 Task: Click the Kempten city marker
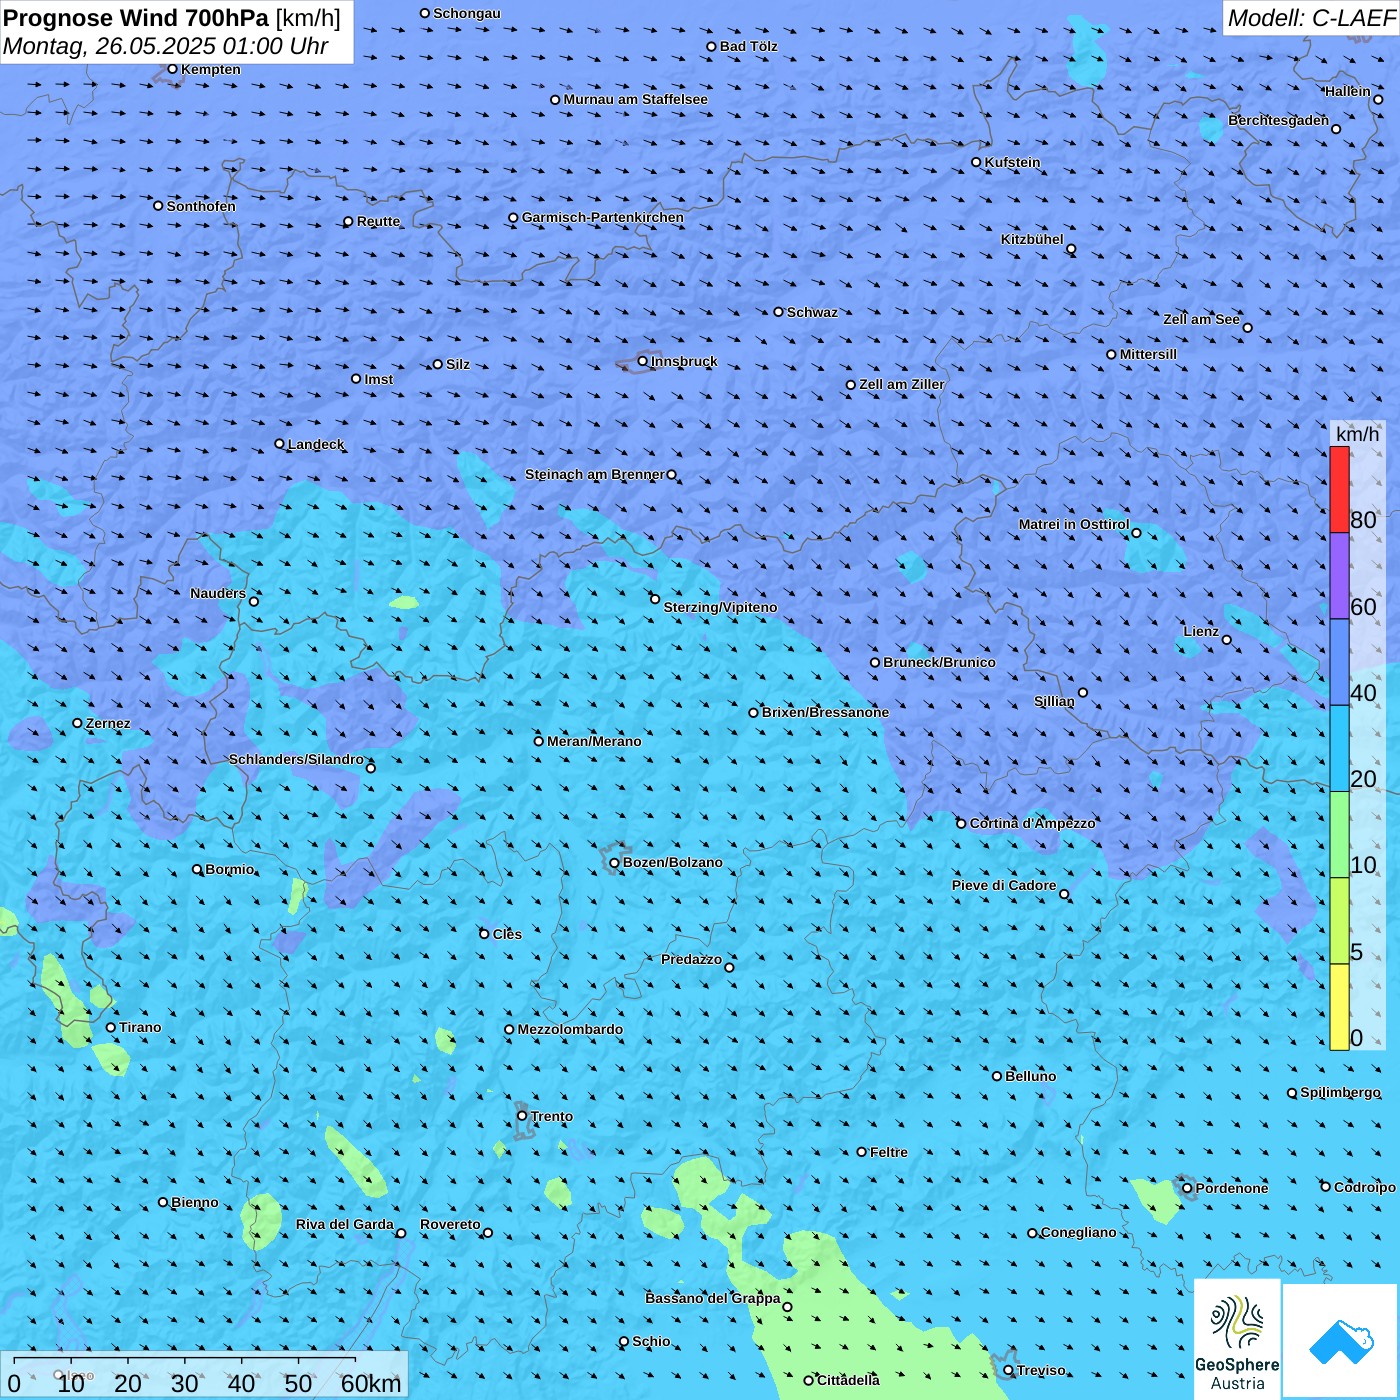coord(173,69)
